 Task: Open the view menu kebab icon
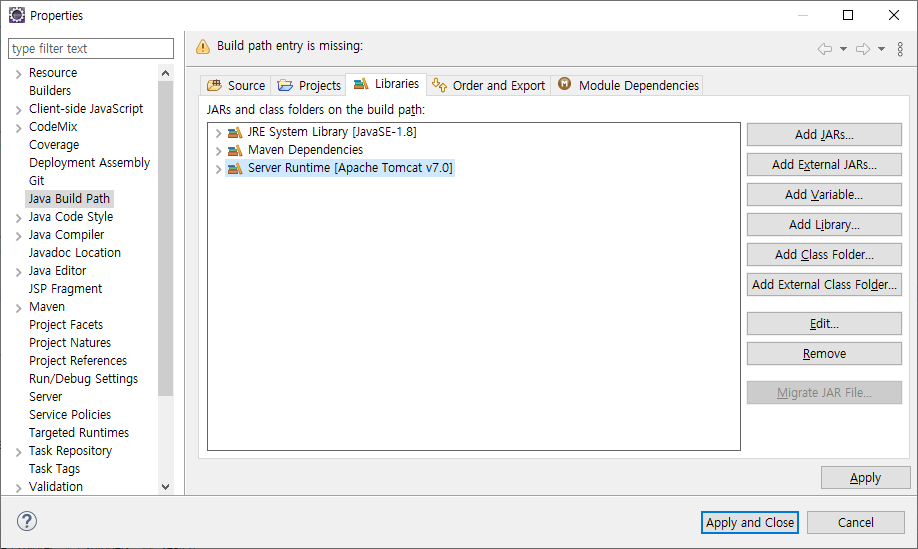point(900,49)
